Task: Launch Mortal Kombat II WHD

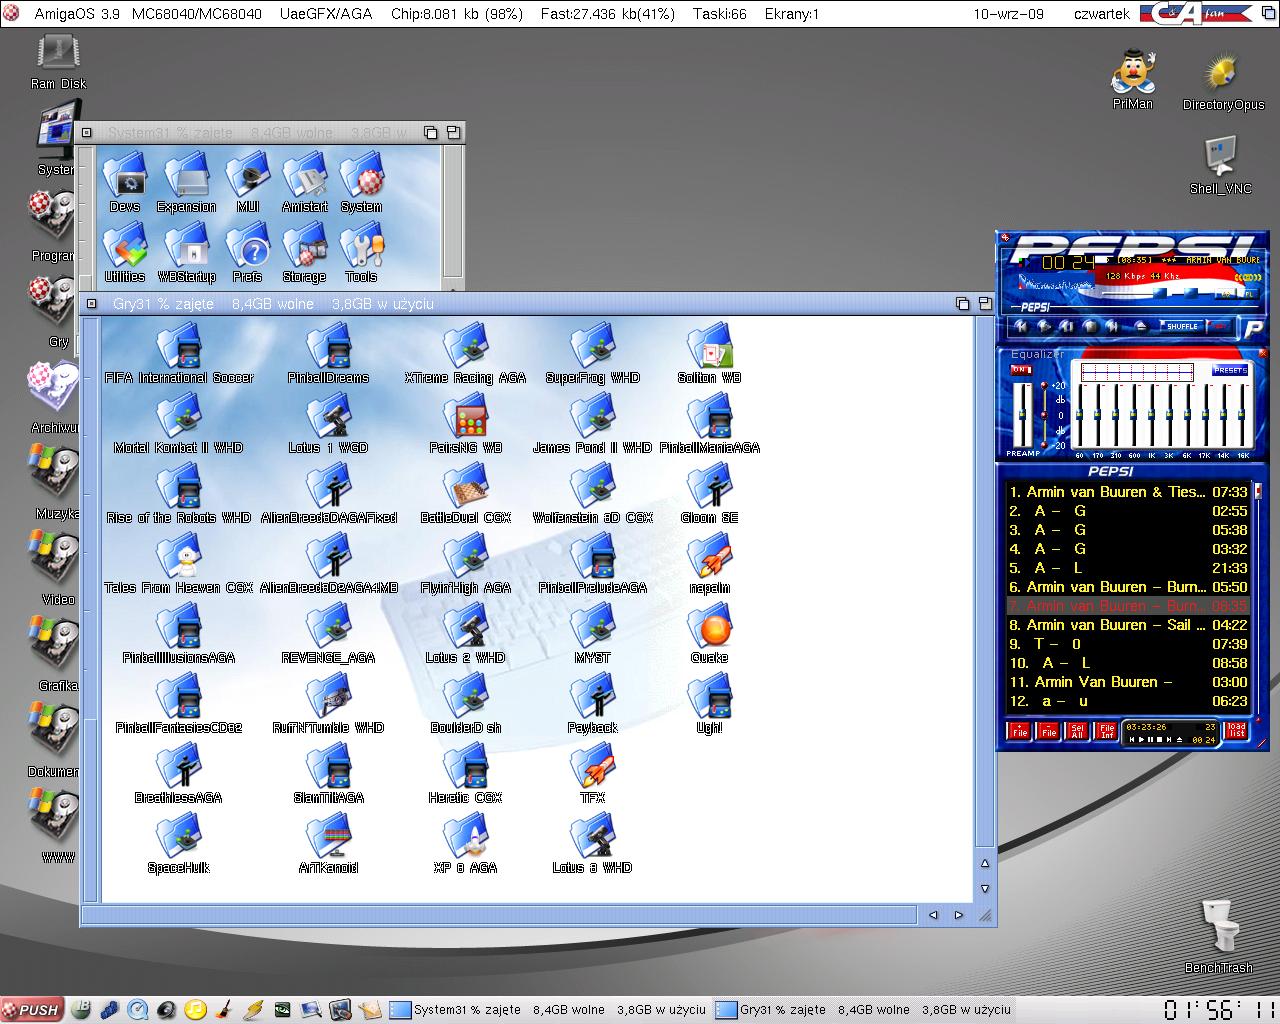Action: pyautogui.click(x=179, y=424)
